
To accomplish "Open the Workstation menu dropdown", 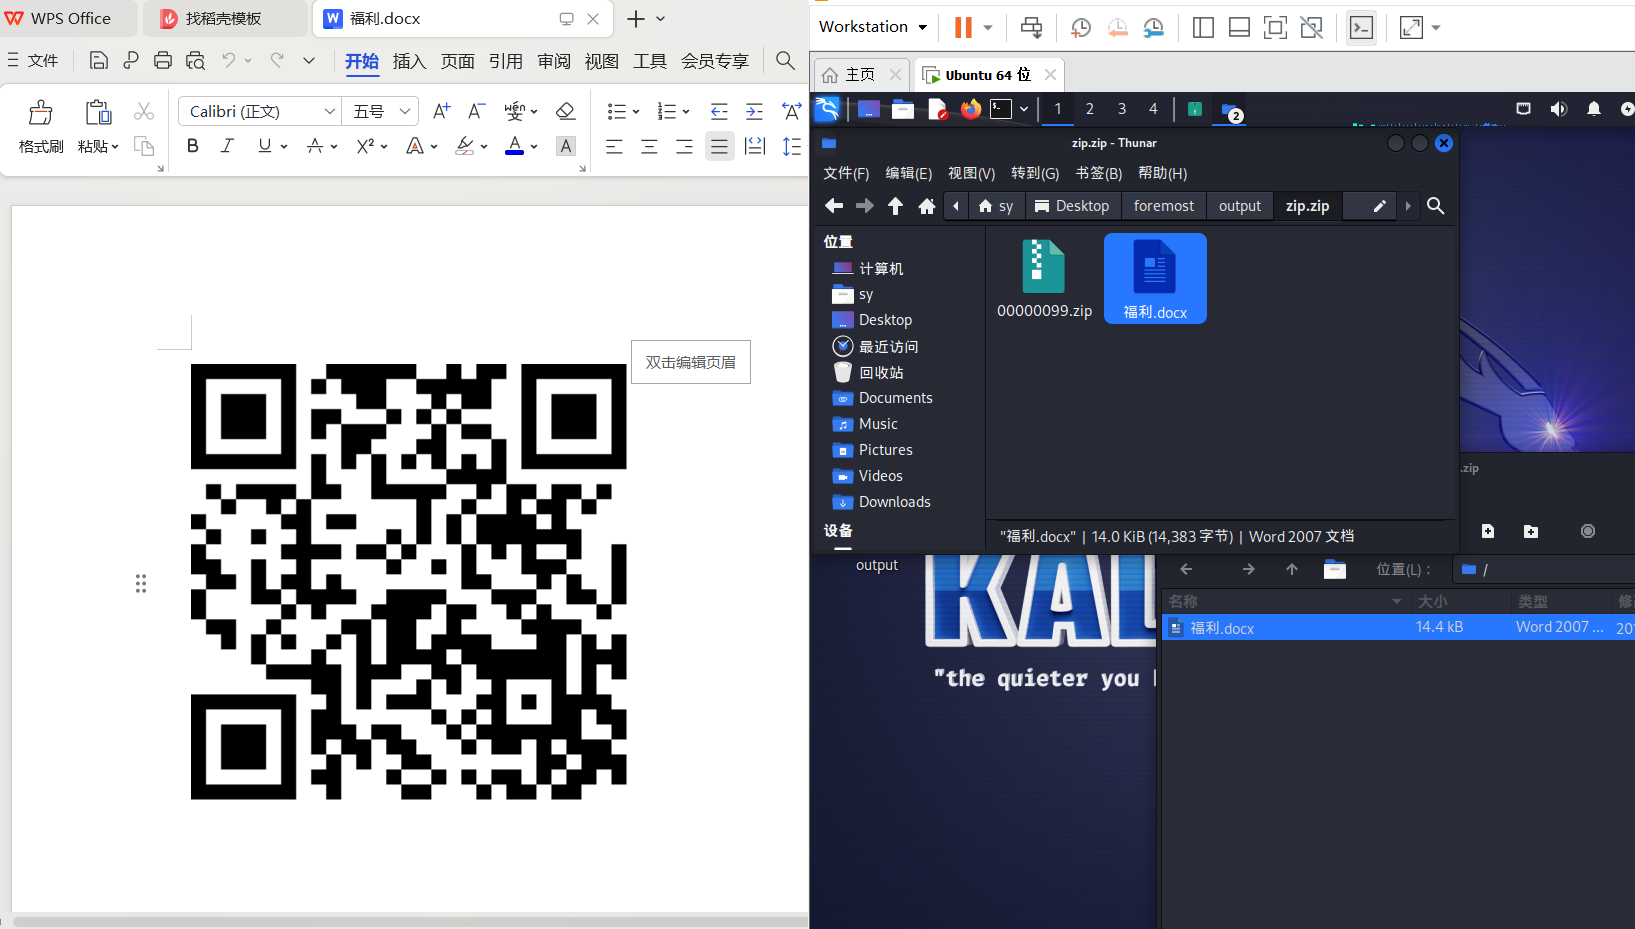I will [x=873, y=27].
